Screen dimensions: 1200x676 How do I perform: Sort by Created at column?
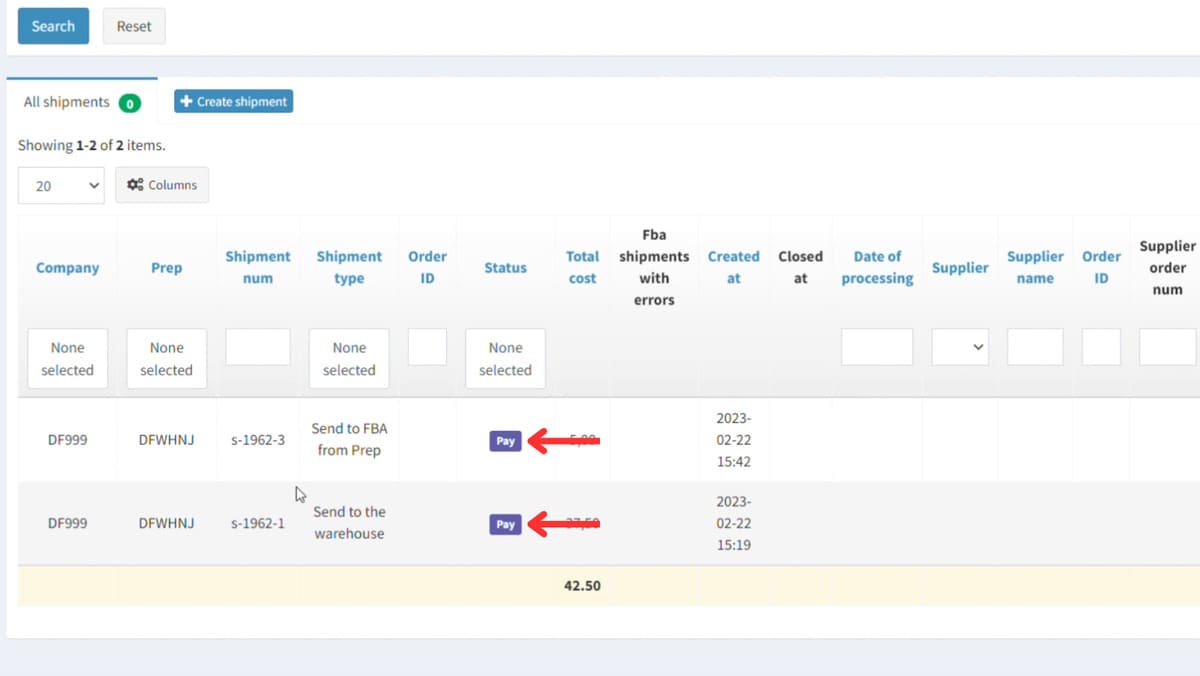click(x=733, y=267)
